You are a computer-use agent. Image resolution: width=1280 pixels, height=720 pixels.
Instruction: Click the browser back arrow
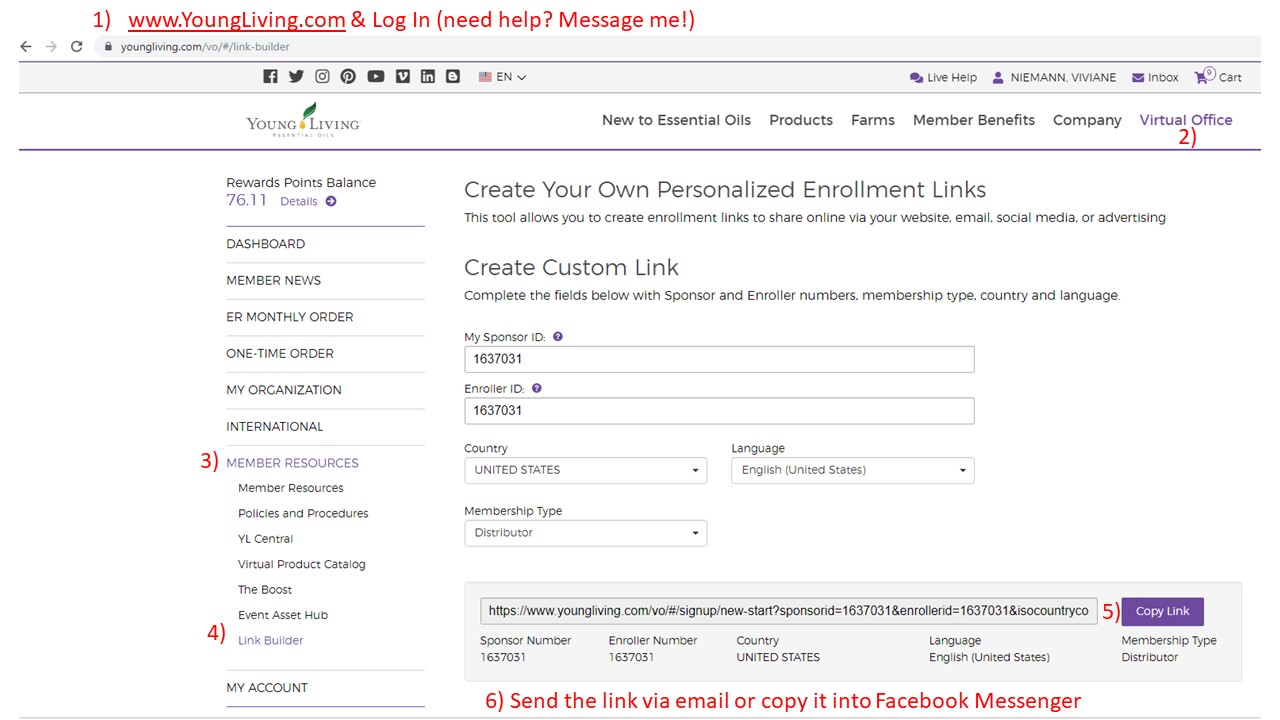[x=26, y=46]
